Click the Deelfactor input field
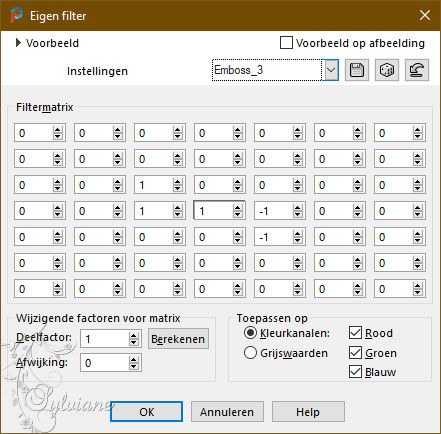Screen dimensions: 441x434 click(x=105, y=339)
